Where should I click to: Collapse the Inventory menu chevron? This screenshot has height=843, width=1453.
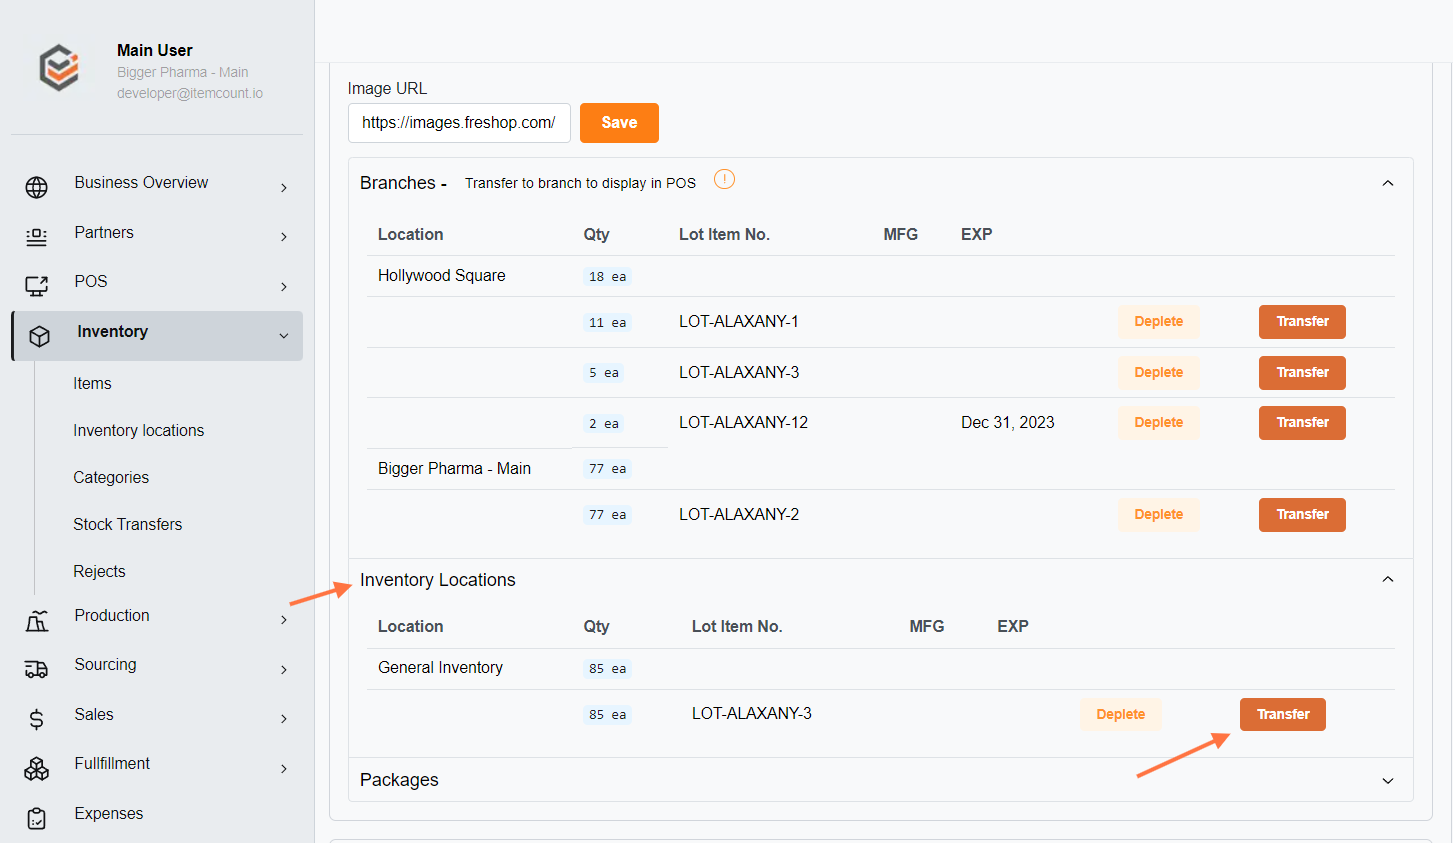point(284,336)
